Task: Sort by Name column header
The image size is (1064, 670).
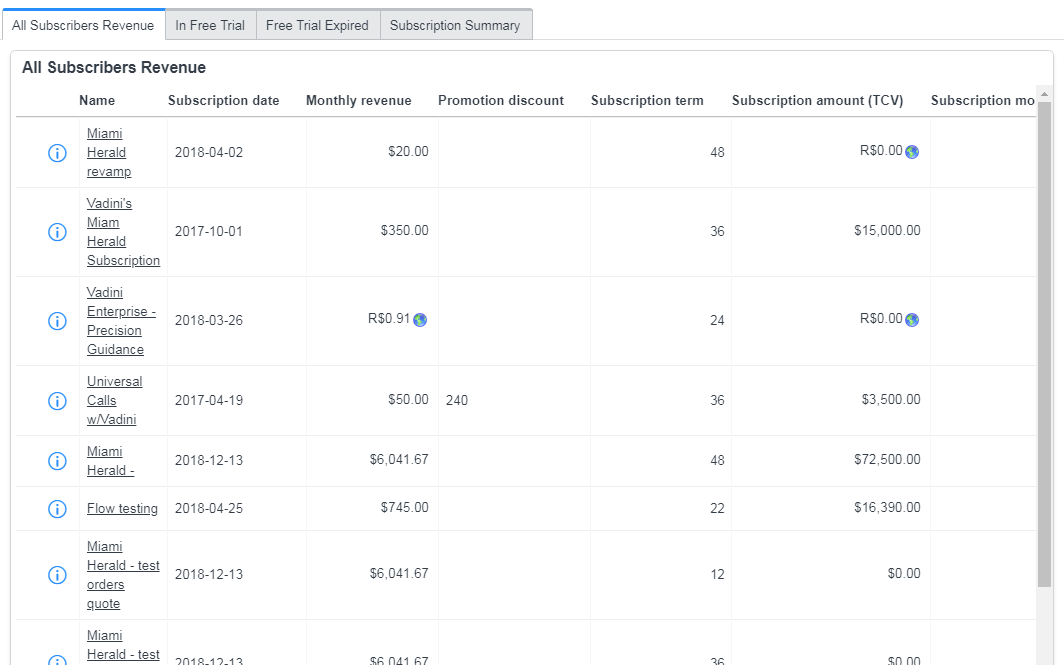Action: pos(97,100)
